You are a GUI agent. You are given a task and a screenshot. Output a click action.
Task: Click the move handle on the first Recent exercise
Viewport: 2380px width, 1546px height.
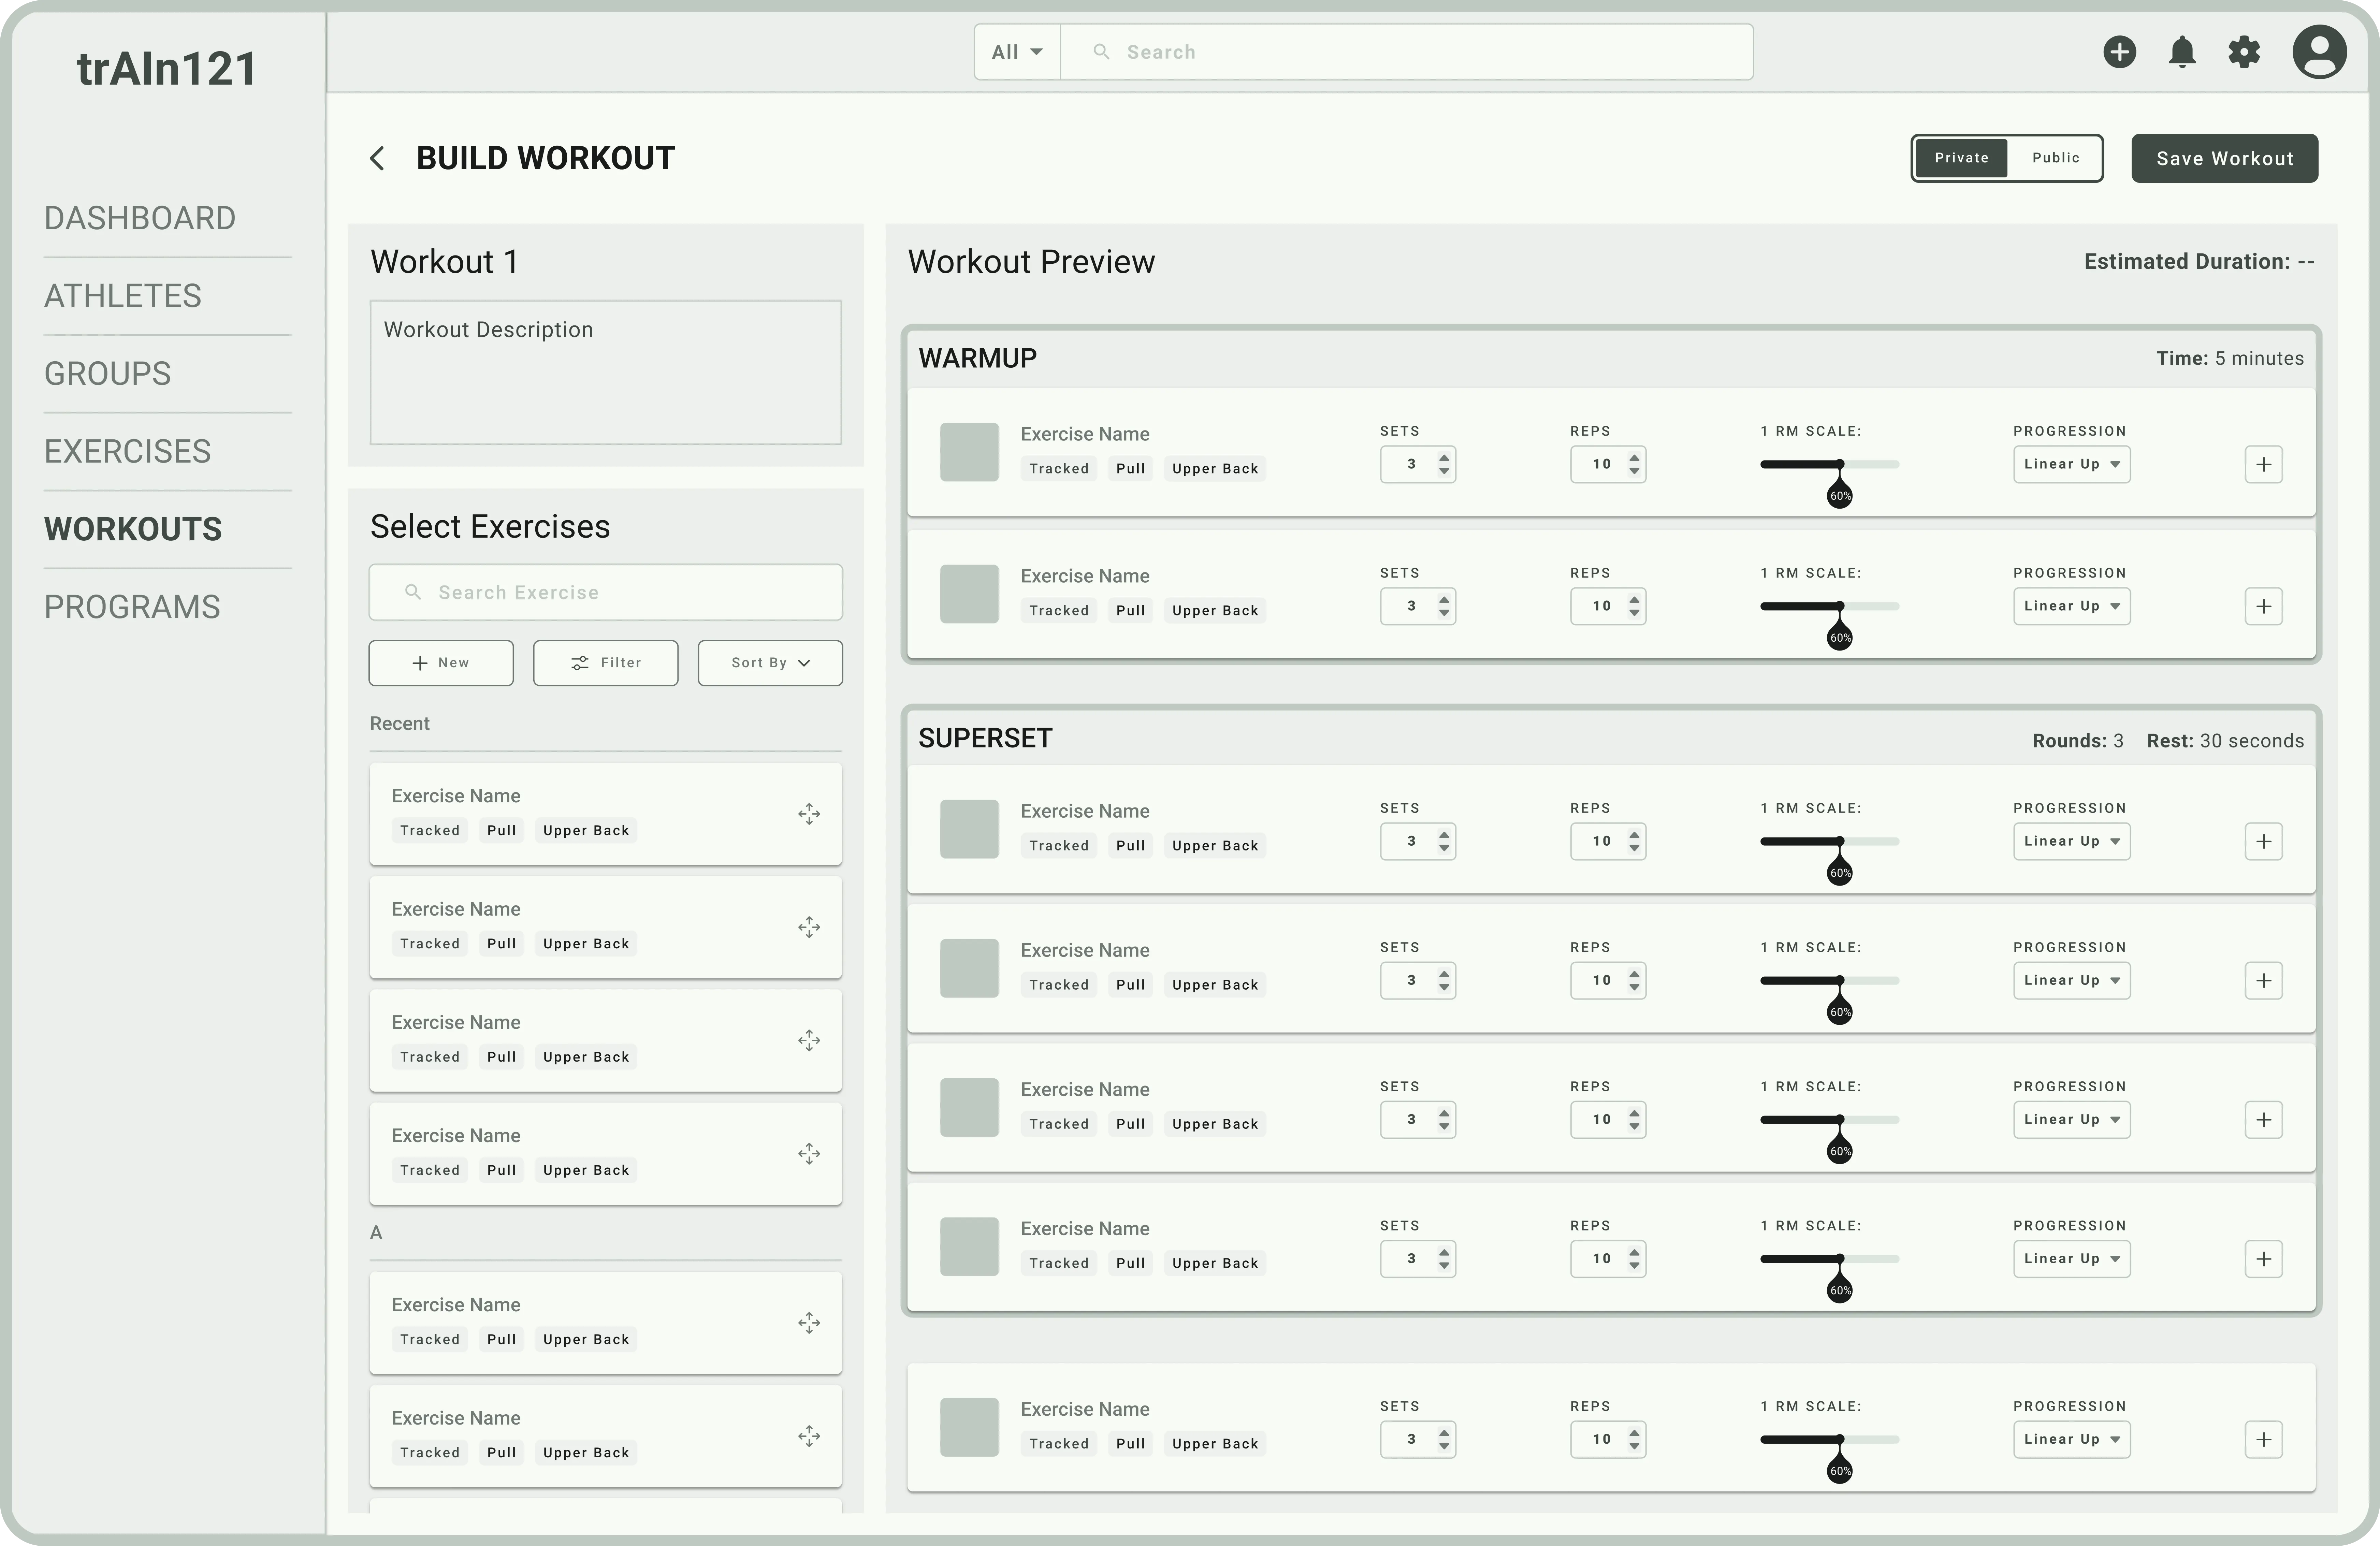point(809,814)
